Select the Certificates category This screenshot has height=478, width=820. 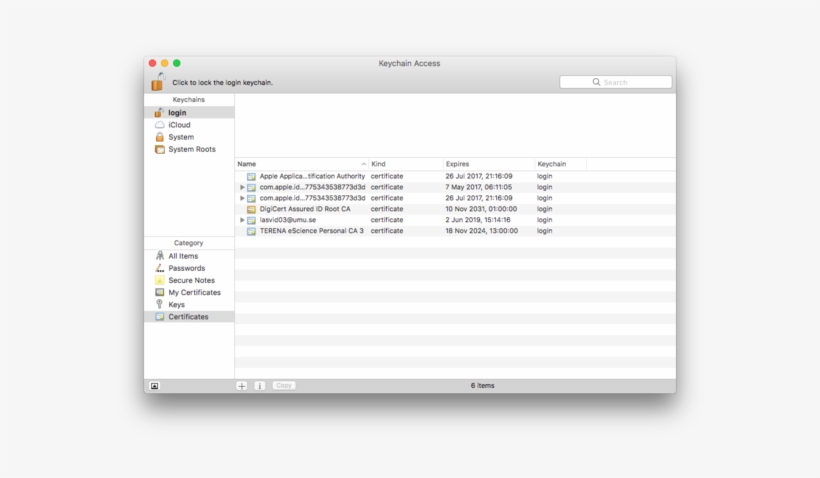click(189, 316)
